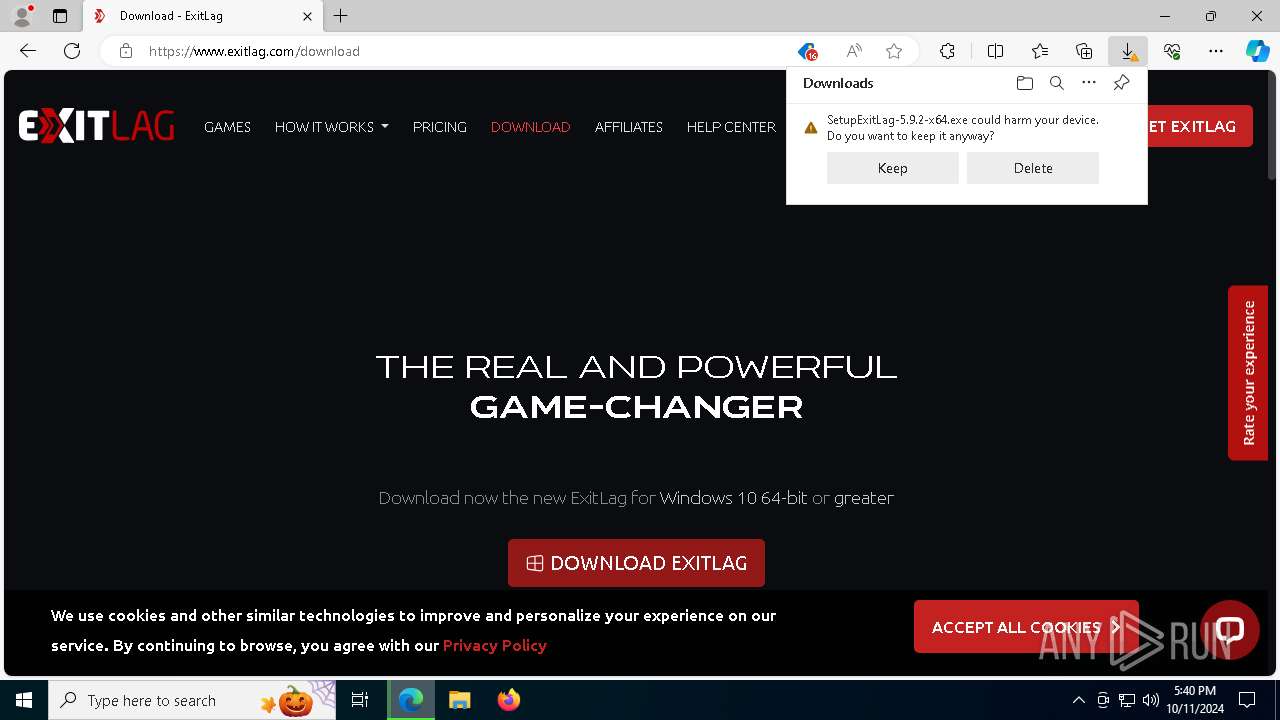The width and height of the screenshot is (1280, 720).
Task: Launch Copilot sidebar icon
Action: coord(1258,51)
